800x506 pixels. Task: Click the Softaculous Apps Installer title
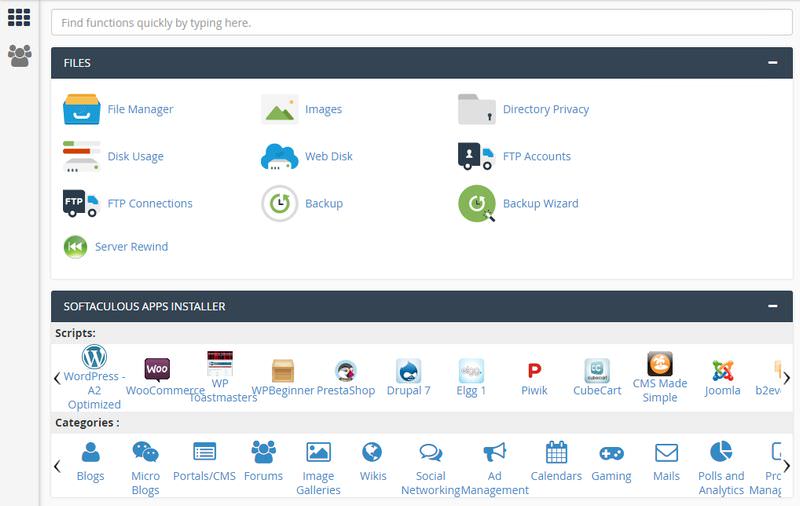click(x=144, y=306)
